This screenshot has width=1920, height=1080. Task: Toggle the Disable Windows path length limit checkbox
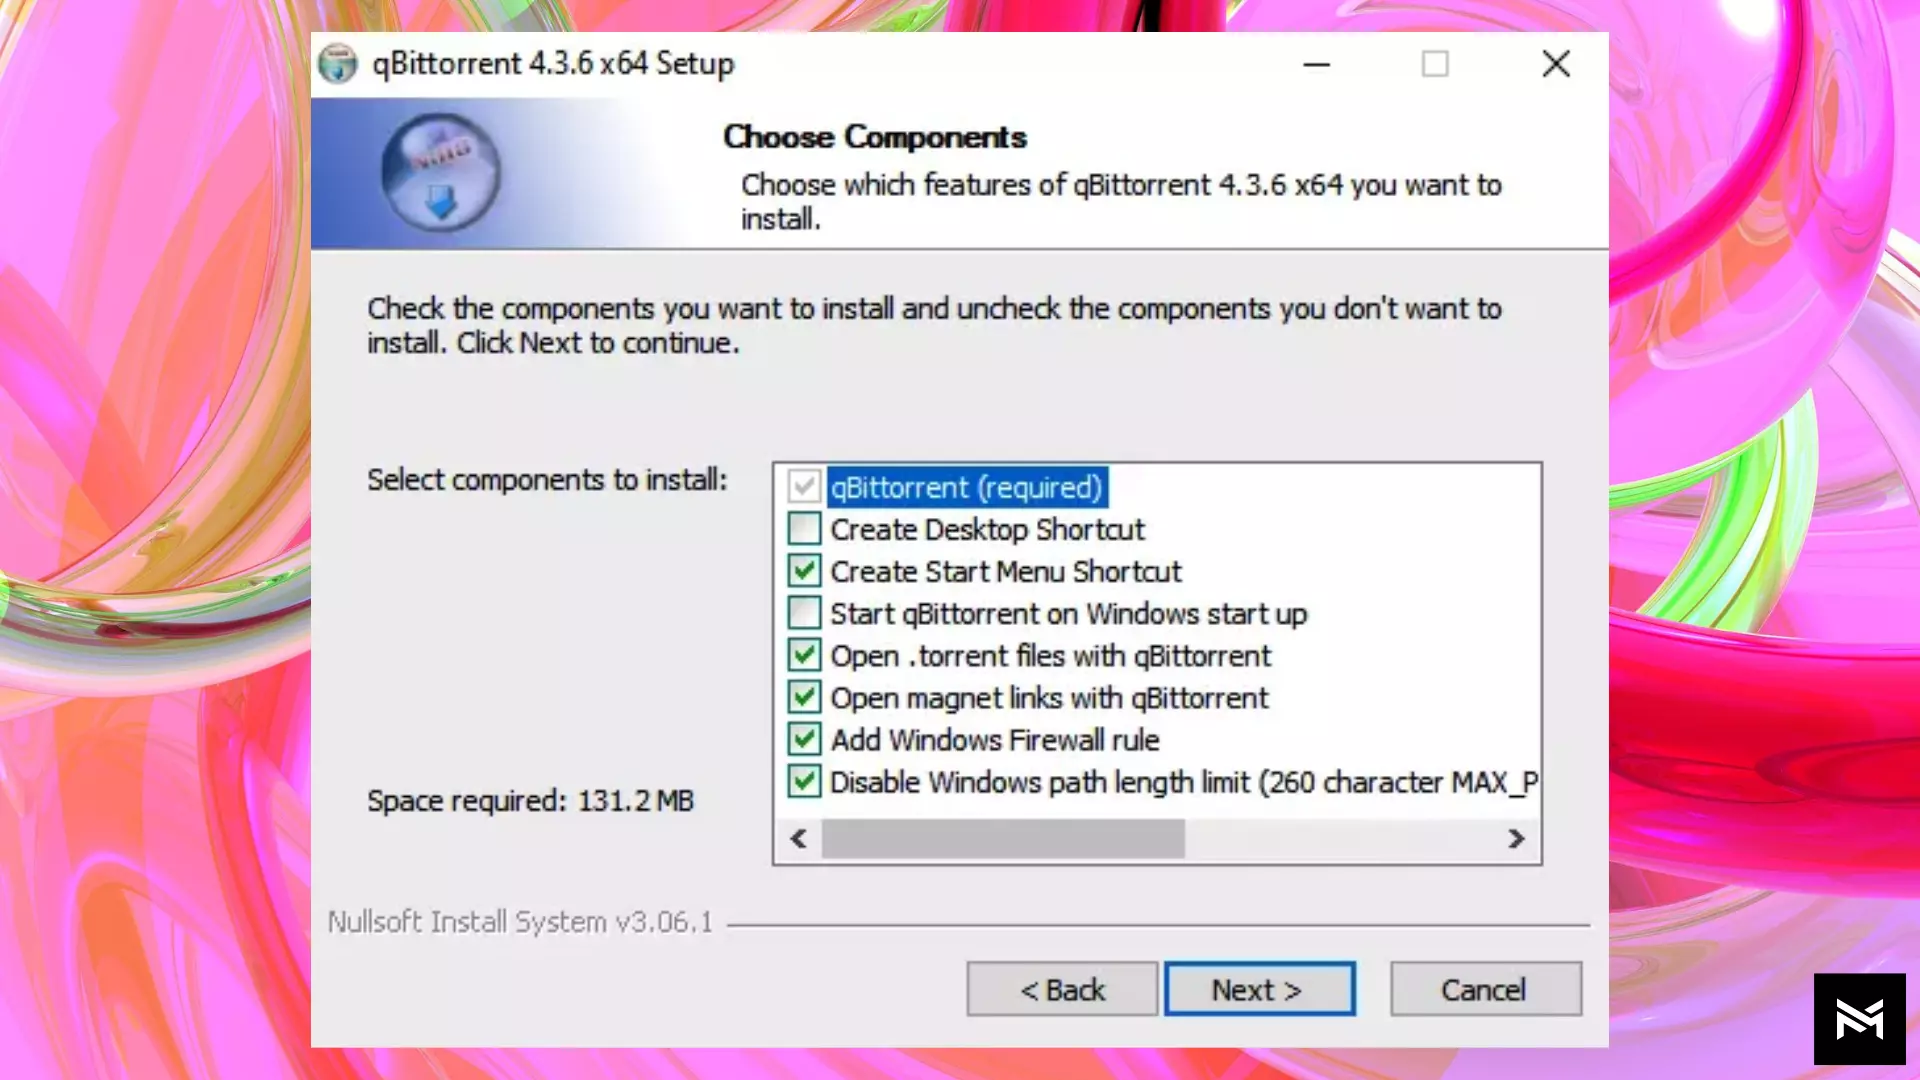tap(803, 782)
